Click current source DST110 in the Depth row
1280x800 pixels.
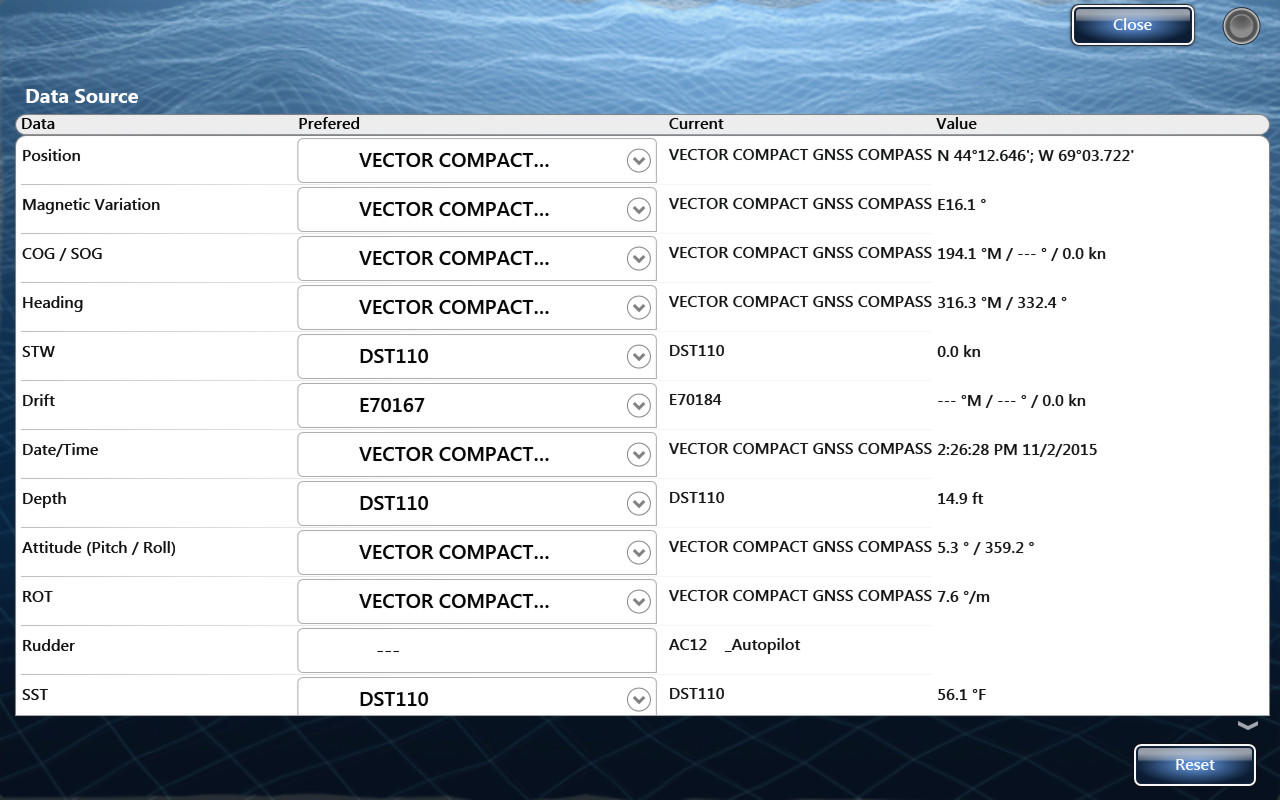pyautogui.click(x=696, y=497)
